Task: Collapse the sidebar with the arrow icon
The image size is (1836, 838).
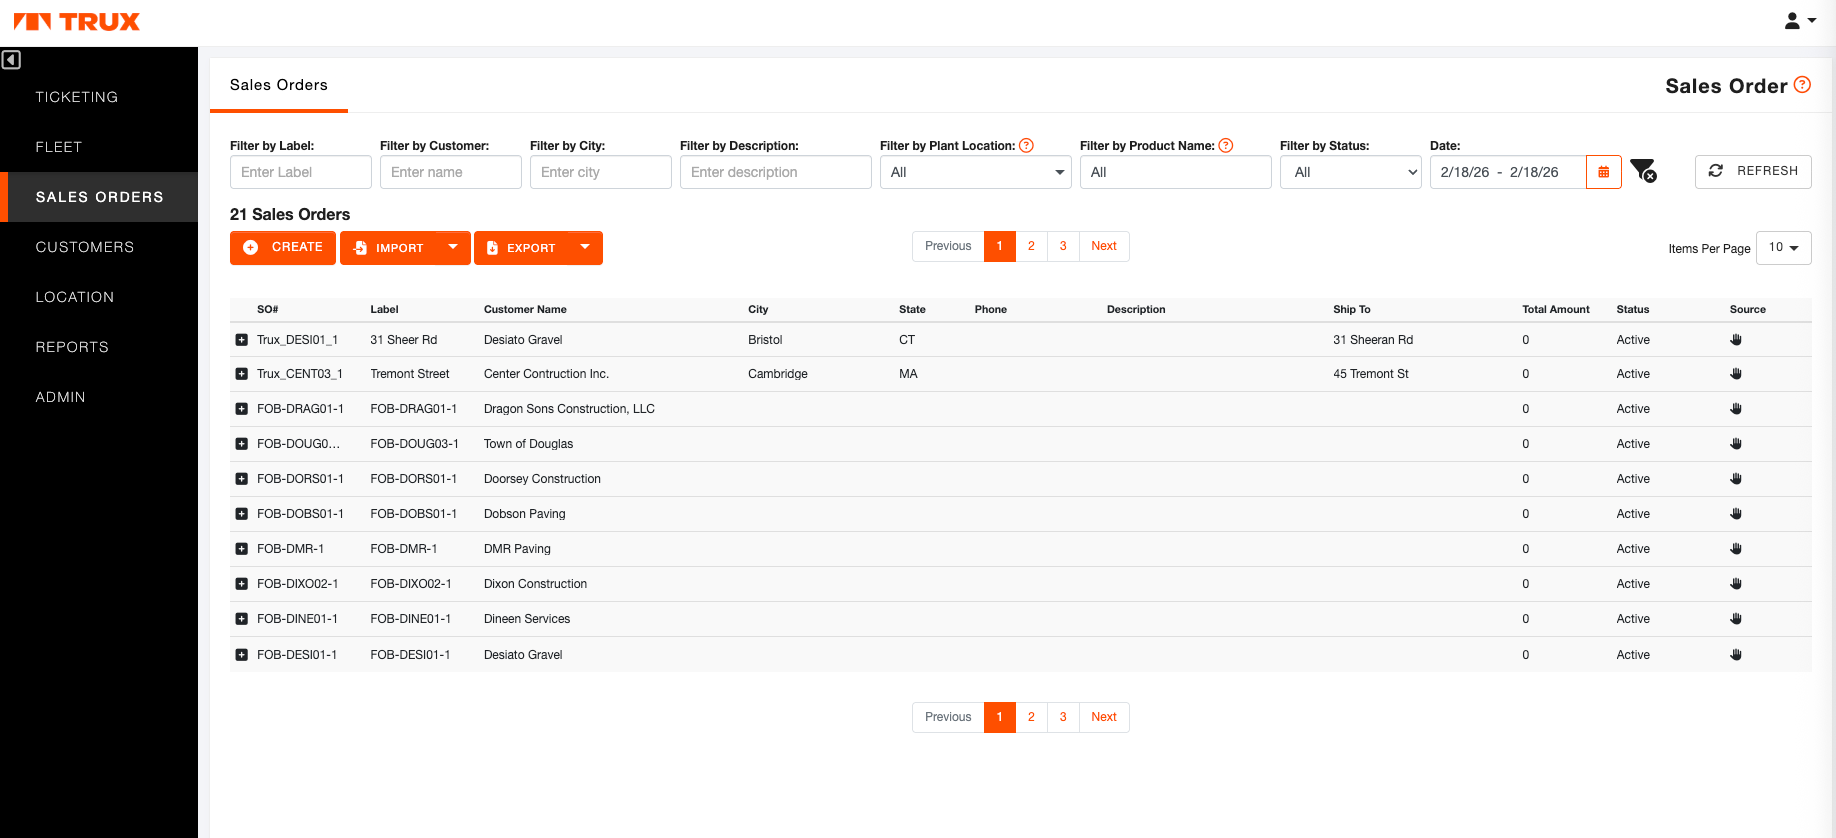Action: click(x=11, y=60)
